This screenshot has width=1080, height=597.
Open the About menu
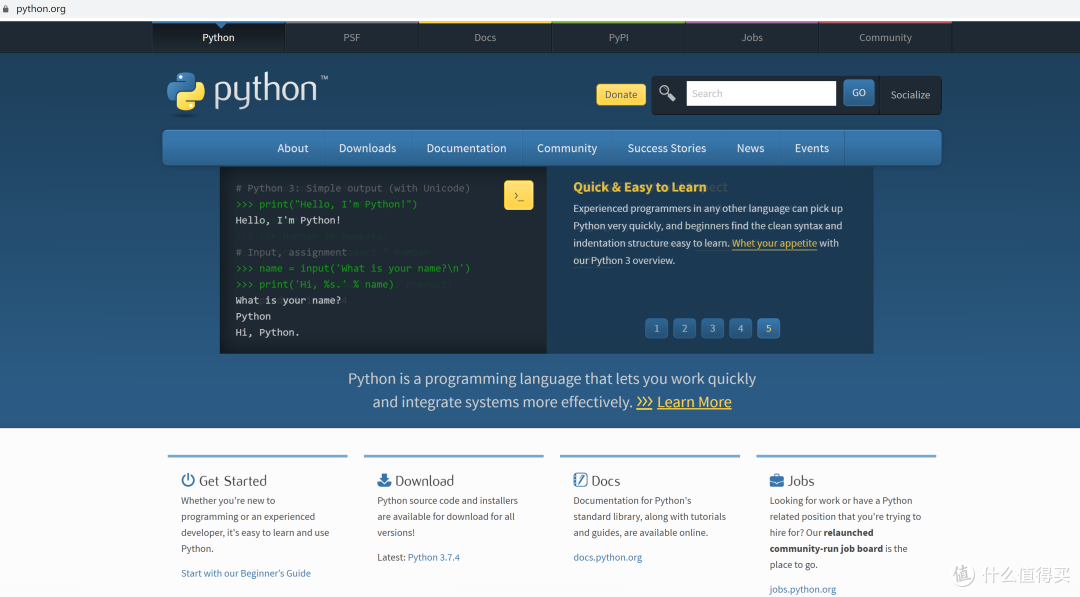point(293,148)
